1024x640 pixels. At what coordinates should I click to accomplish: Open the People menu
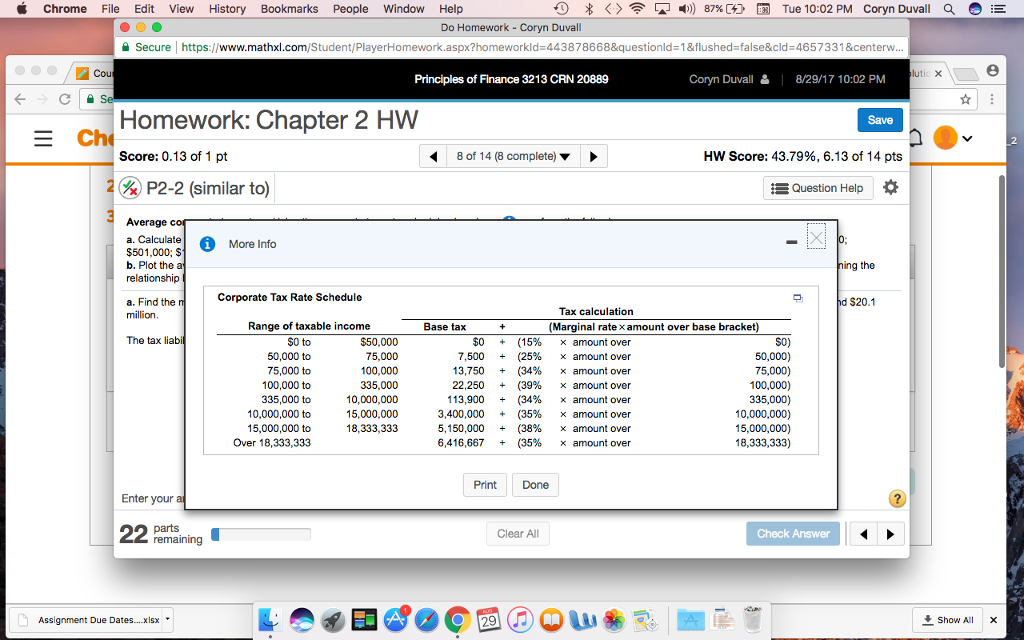(x=351, y=8)
